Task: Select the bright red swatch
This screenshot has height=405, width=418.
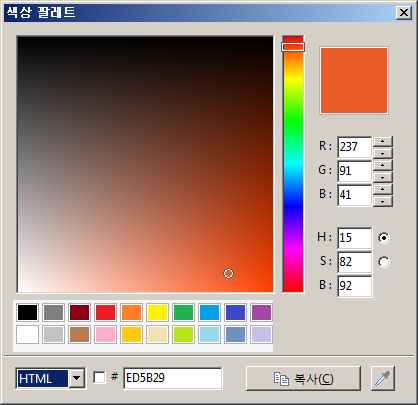Action: [106, 313]
